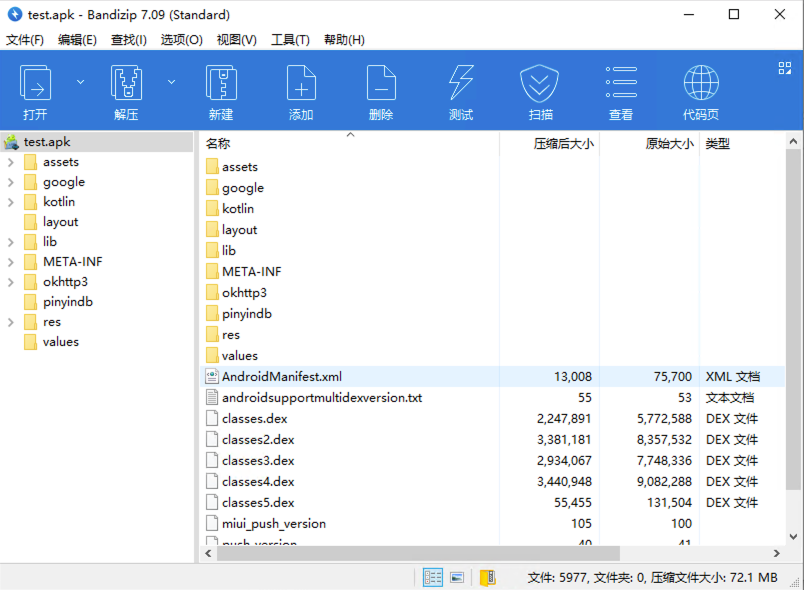The image size is (804, 590).
Task: Click the toolbar layout grid icon
Action: 785,68
